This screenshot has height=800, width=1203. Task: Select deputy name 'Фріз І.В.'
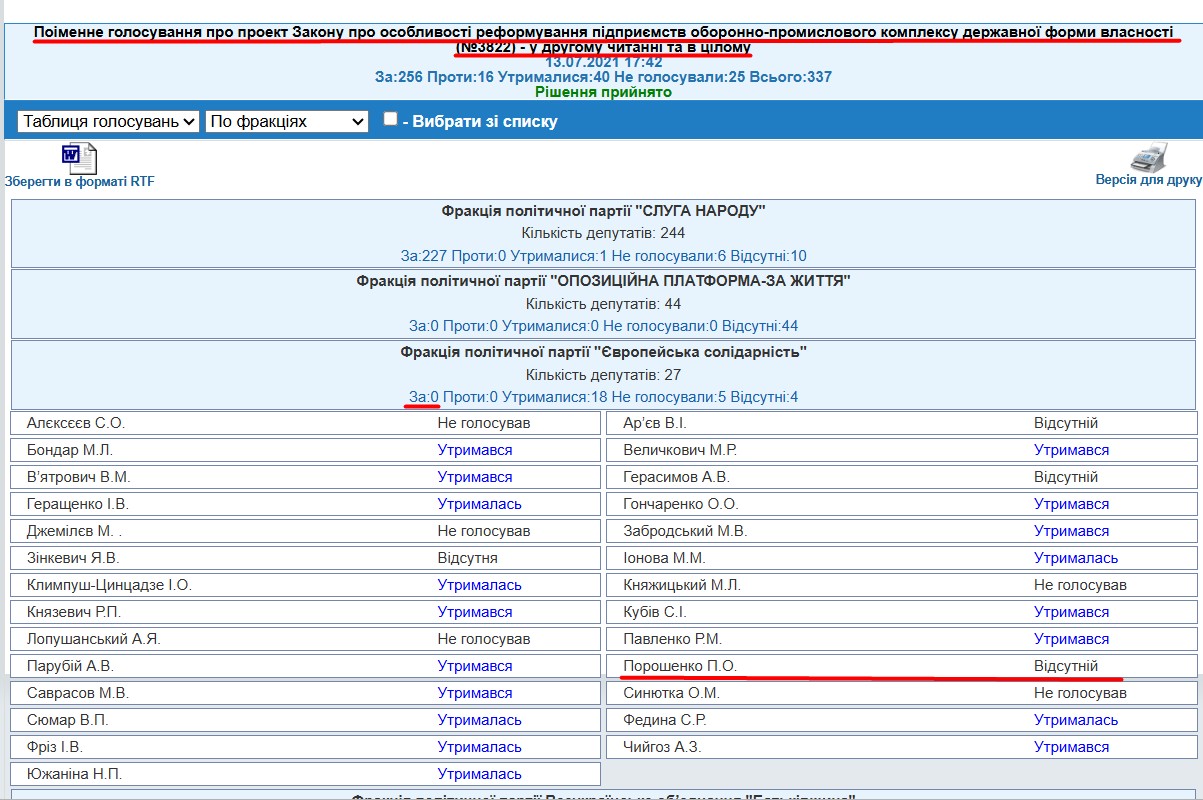coord(55,747)
